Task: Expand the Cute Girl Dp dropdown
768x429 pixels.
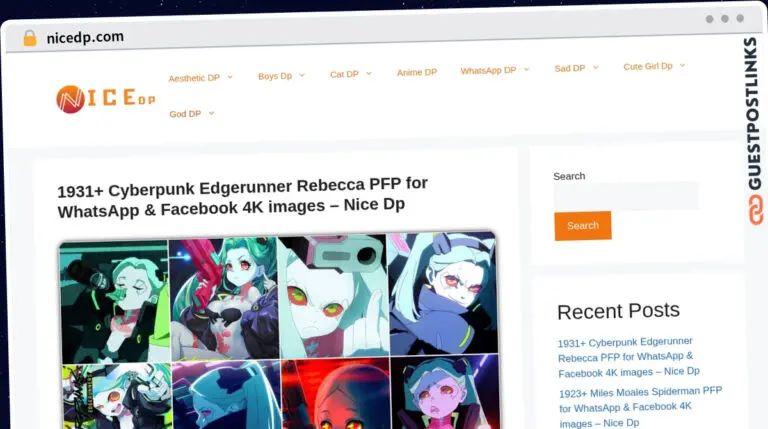Action: click(x=682, y=66)
